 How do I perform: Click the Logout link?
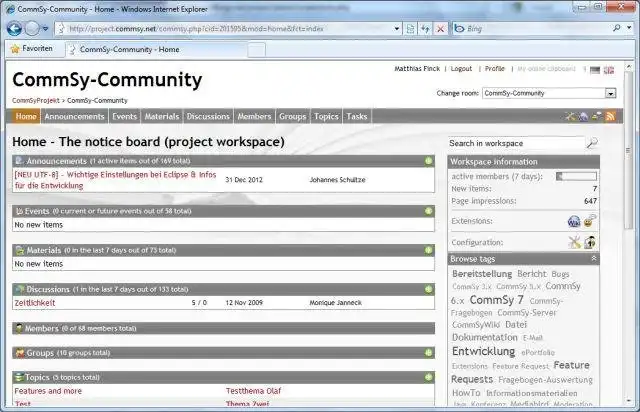pos(461,69)
